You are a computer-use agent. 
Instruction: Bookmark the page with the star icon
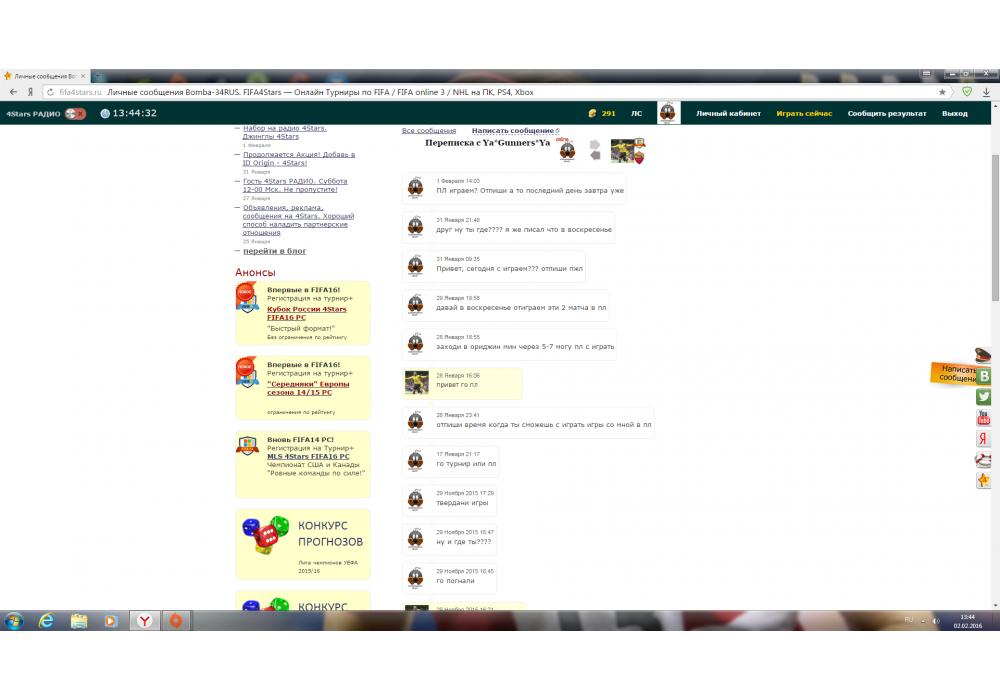coord(942,92)
